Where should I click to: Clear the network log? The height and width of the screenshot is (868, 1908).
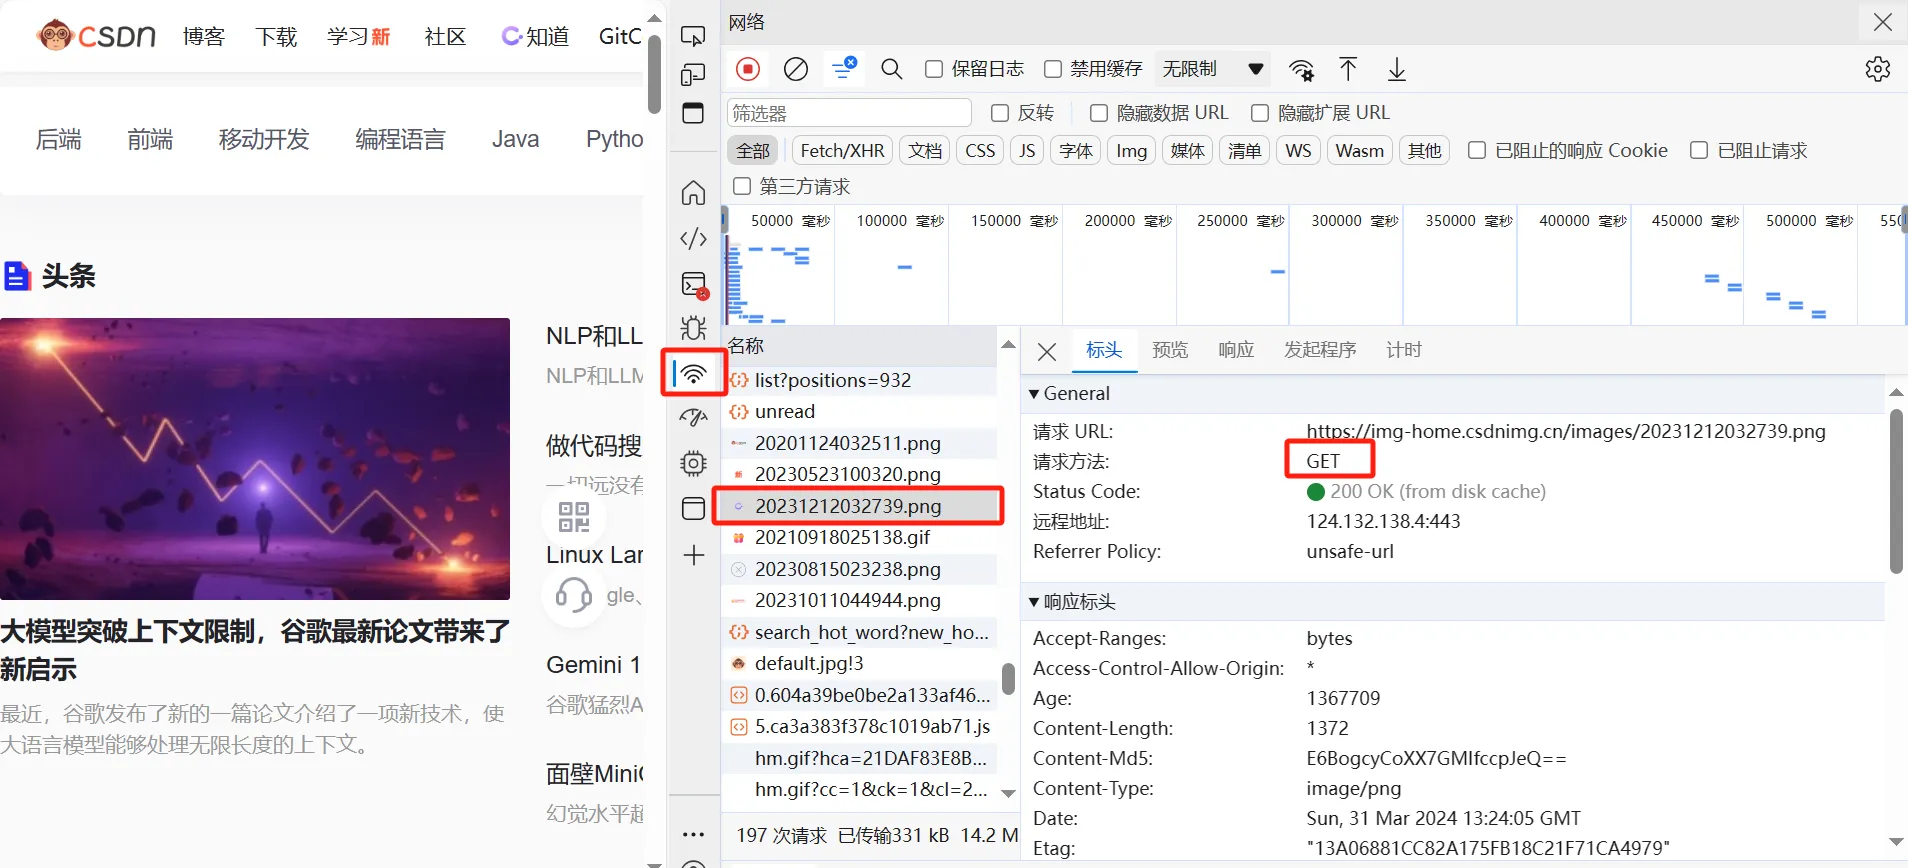click(796, 69)
